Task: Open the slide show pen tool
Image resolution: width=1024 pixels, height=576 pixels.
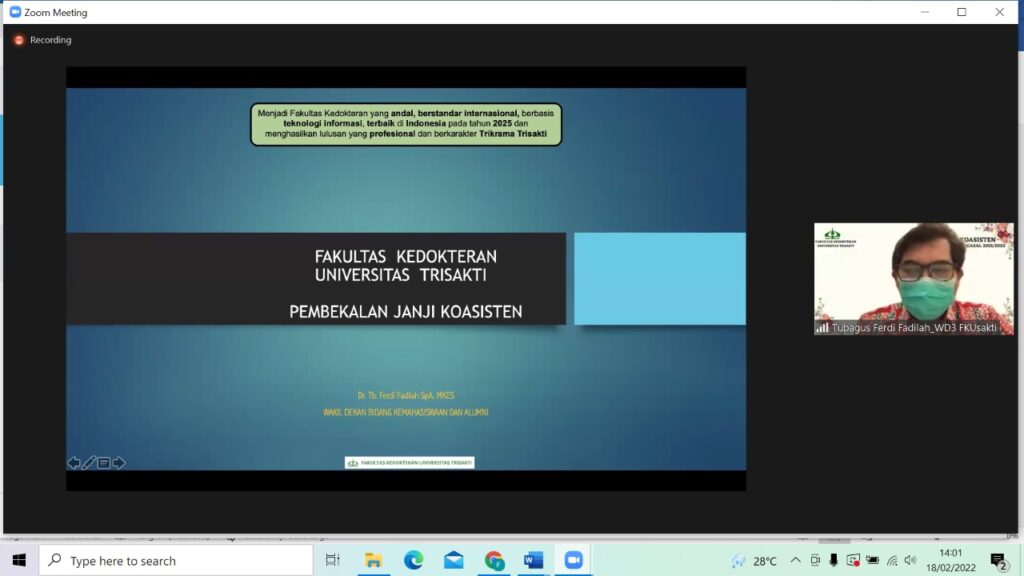Action: (89, 463)
